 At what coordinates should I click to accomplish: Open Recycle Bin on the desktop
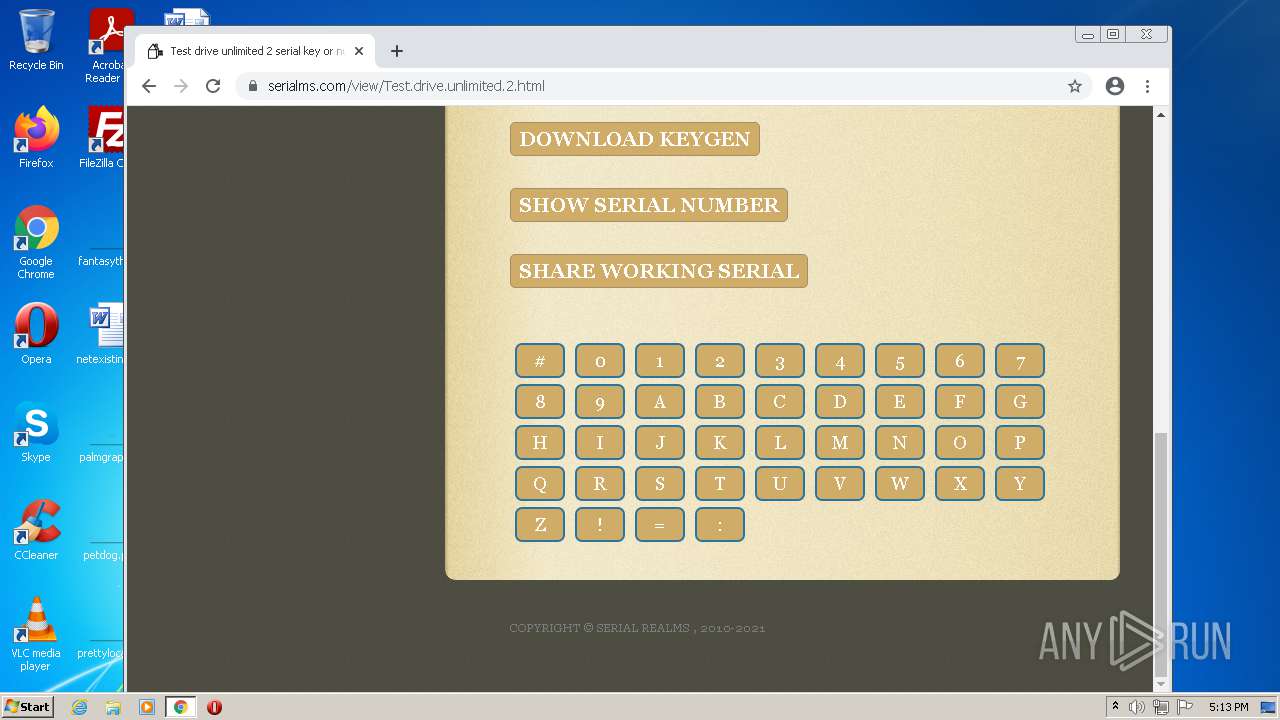pos(36,40)
